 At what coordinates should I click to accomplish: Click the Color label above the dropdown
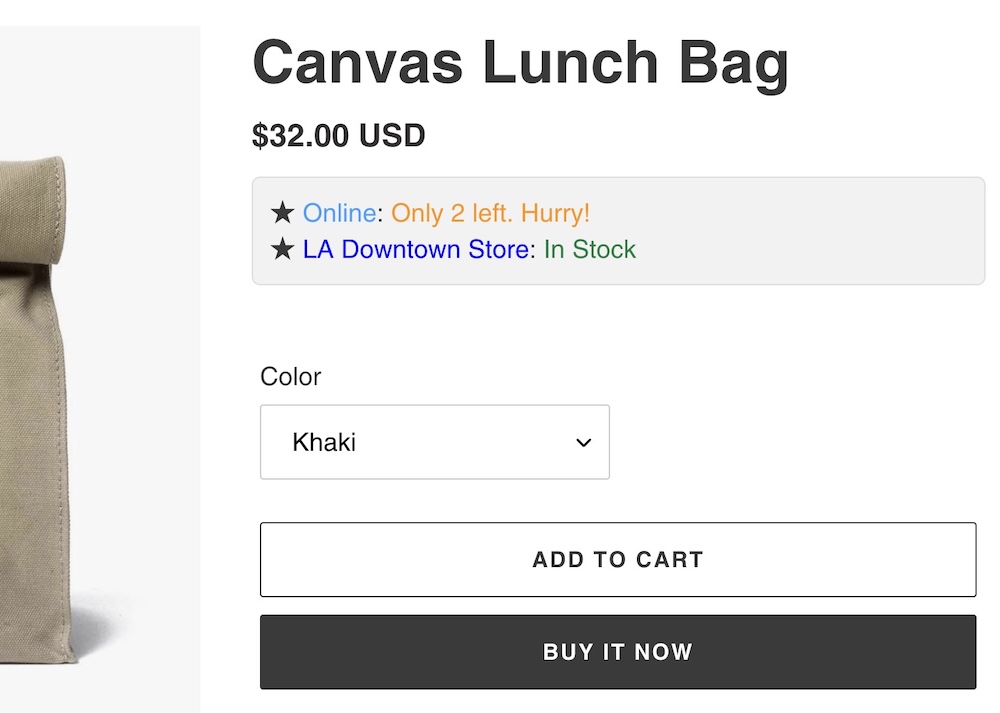(290, 377)
